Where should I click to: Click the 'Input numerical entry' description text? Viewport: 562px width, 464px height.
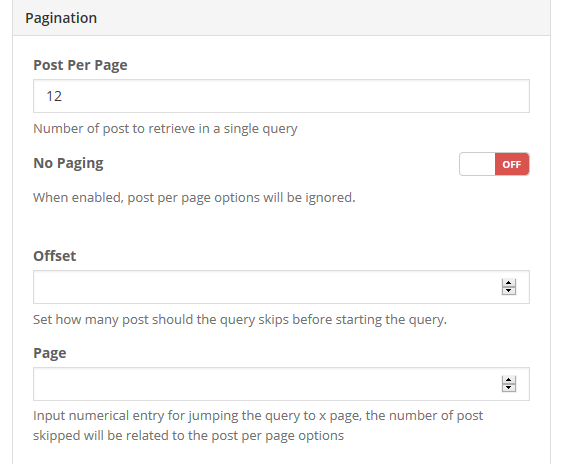click(x=258, y=426)
